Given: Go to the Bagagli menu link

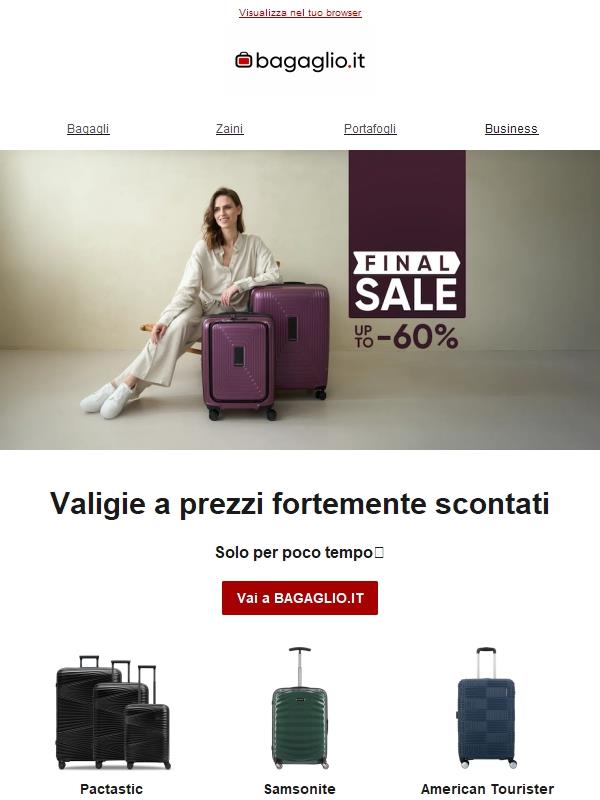Looking at the screenshot, I should tap(88, 129).
